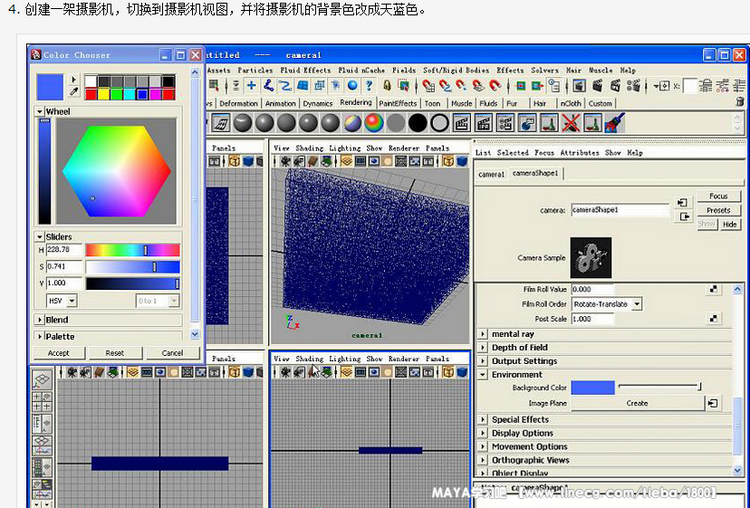Switch to the camera1 attribute tab
The width and height of the screenshot is (750, 508).
tap(491, 174)
